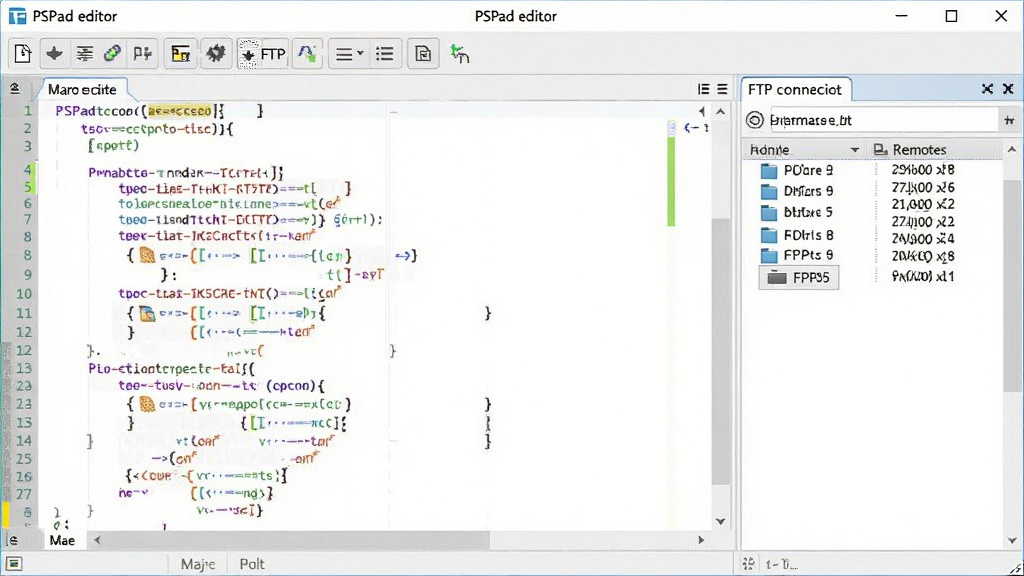This screenshot has width=1024, height=576.
Task: Click the P+ toolbar icon
Action: [x=142, y=54]
